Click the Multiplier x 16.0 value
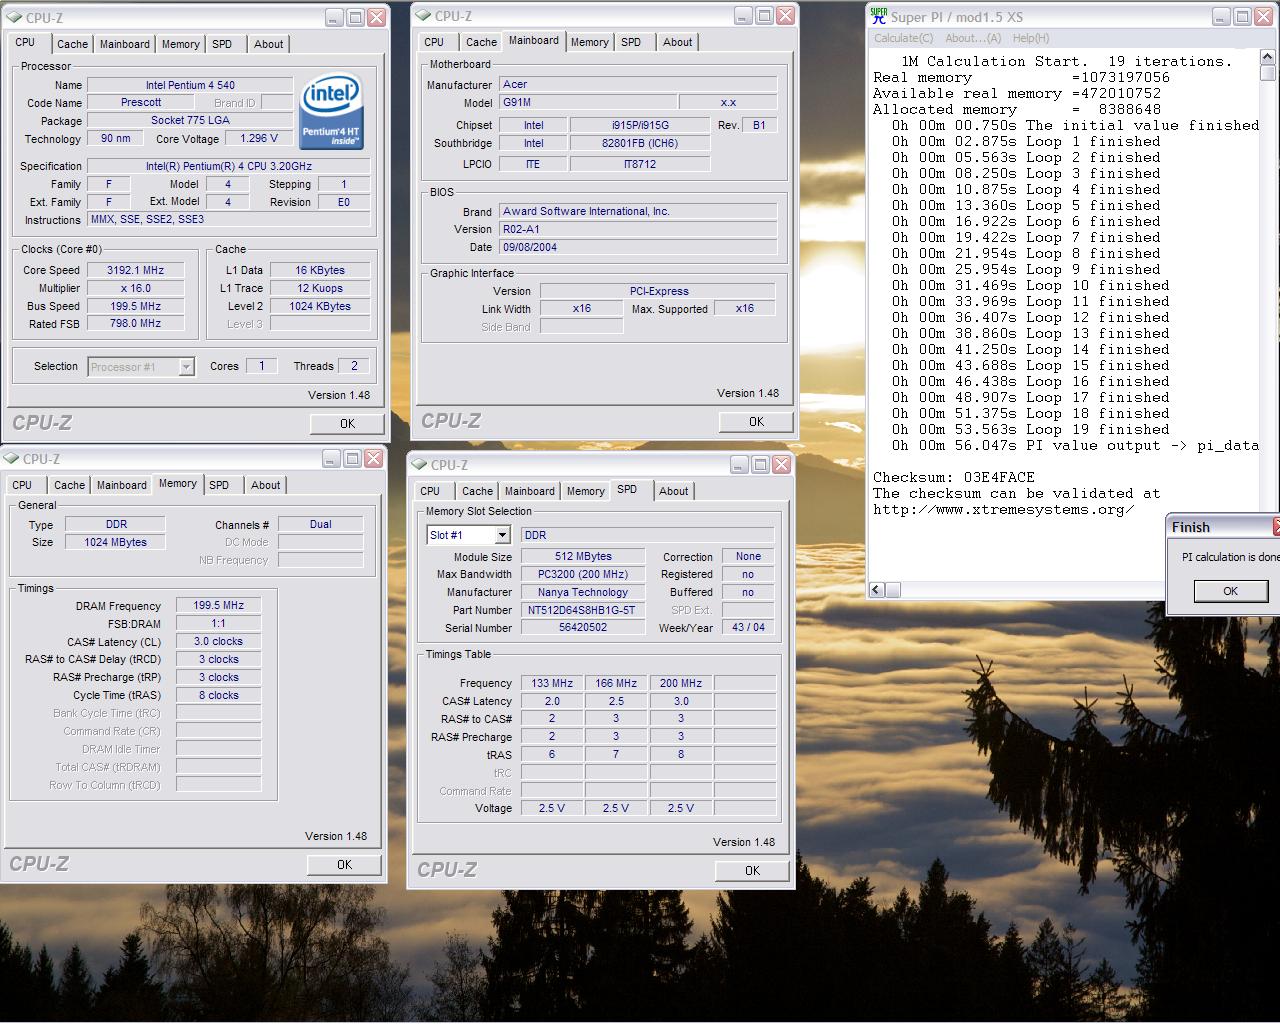1280x1024 pixels. (x=135, y=288)
